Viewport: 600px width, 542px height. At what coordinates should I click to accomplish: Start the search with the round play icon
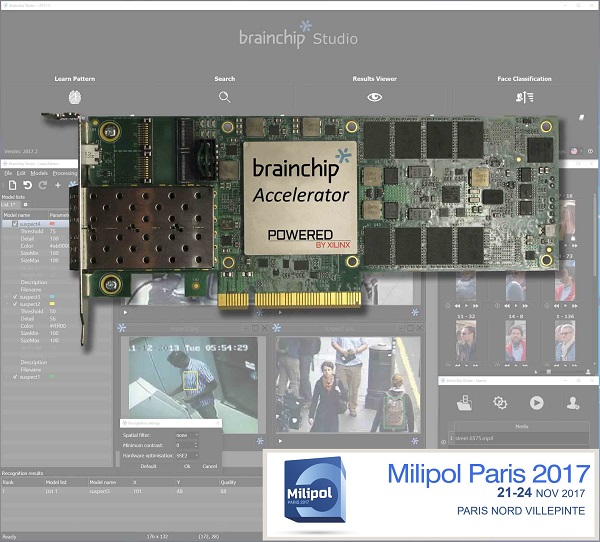[x=536, y=403]
